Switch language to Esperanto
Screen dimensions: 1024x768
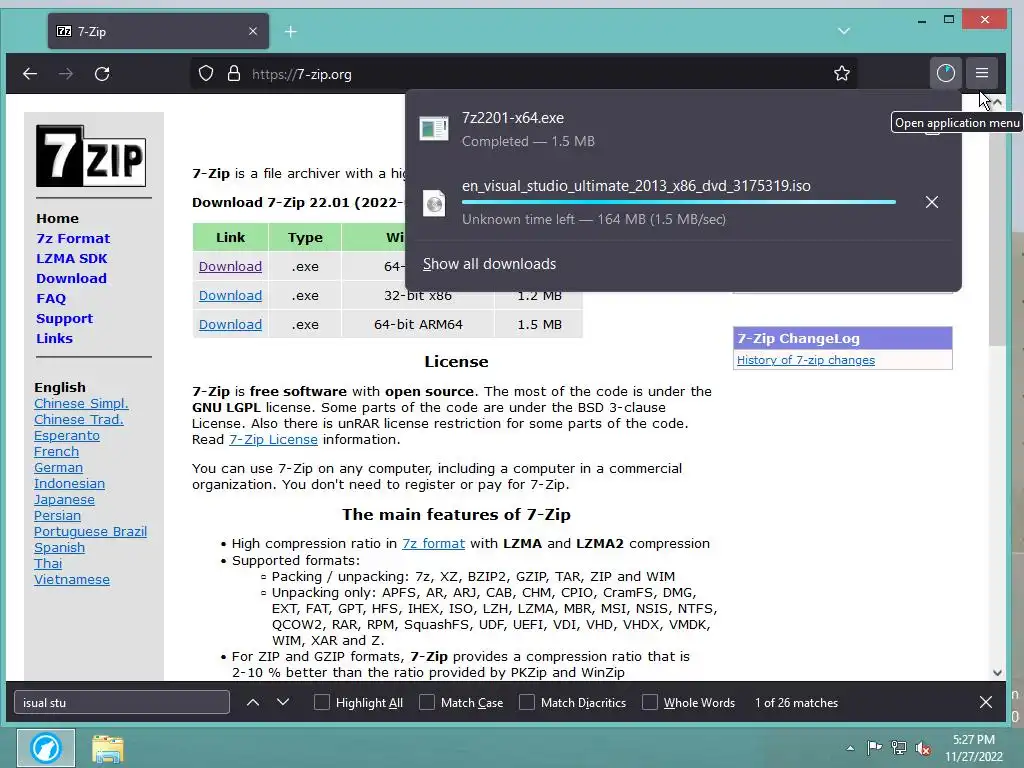(x=67, y=436)
